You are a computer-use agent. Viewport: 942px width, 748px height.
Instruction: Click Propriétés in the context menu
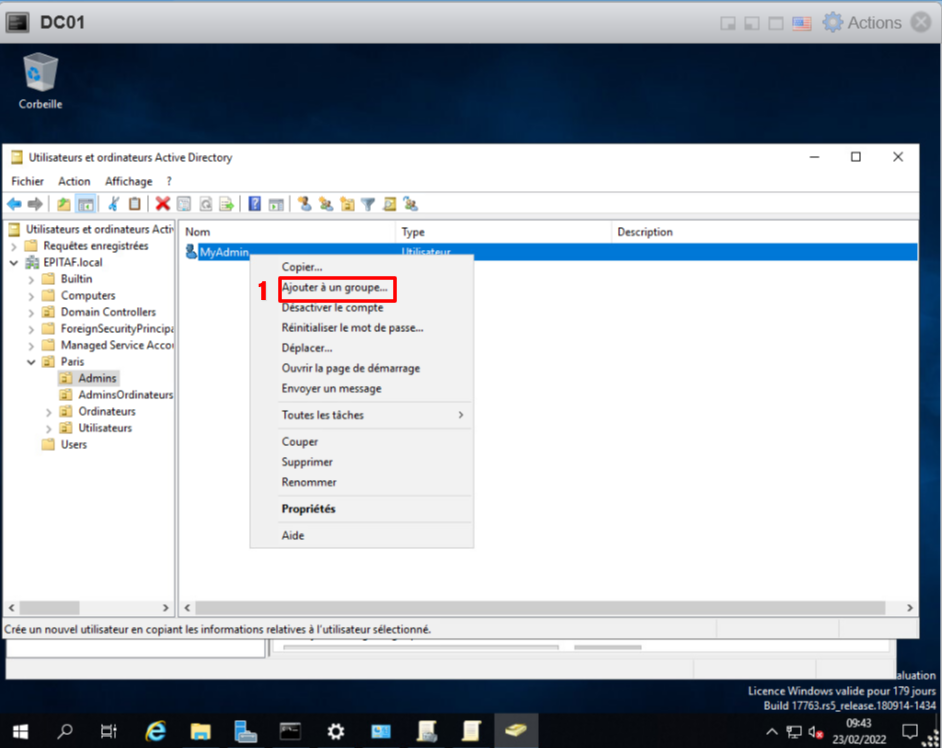click(x=308, y=509)
